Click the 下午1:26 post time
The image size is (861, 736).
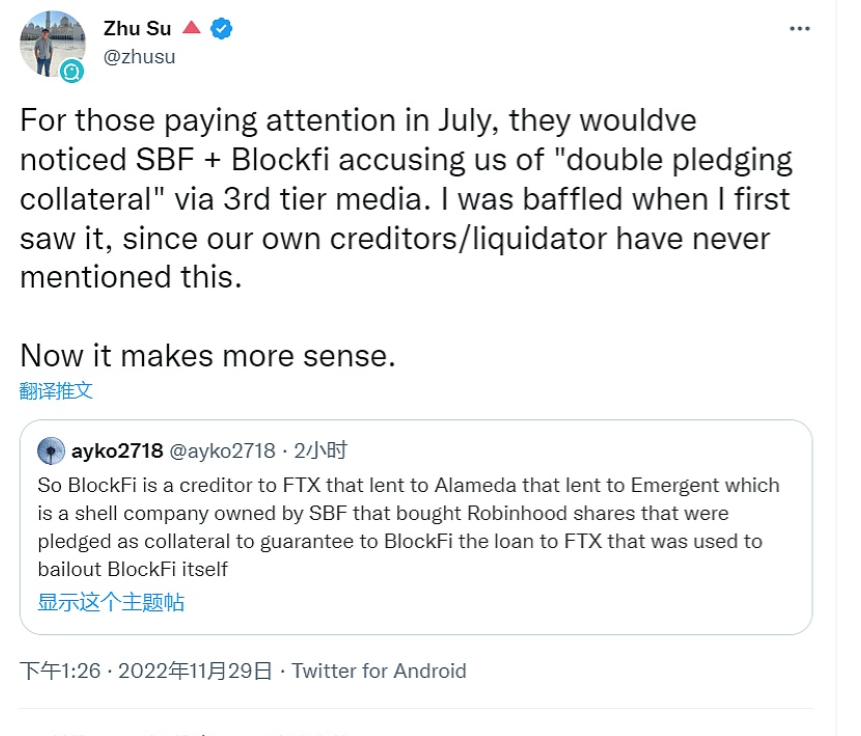coord(60,670)
